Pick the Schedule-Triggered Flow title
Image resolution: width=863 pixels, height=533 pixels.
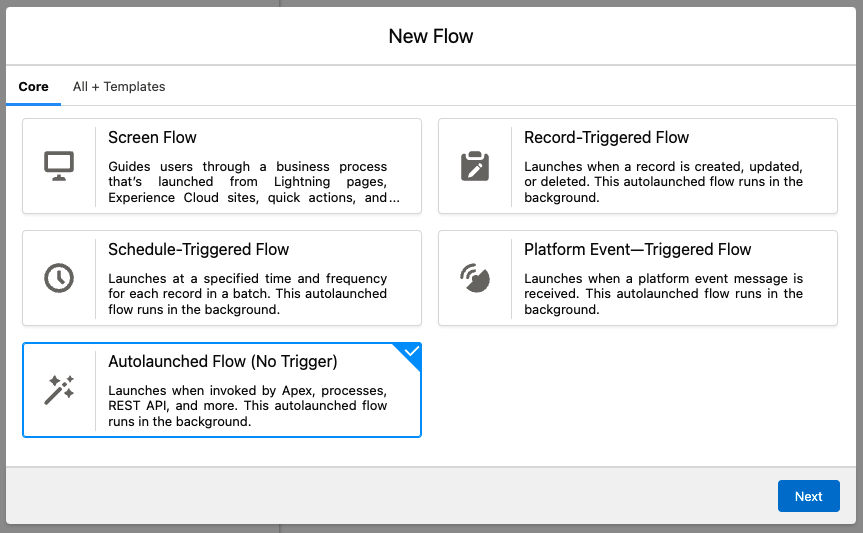pos(199,249)
